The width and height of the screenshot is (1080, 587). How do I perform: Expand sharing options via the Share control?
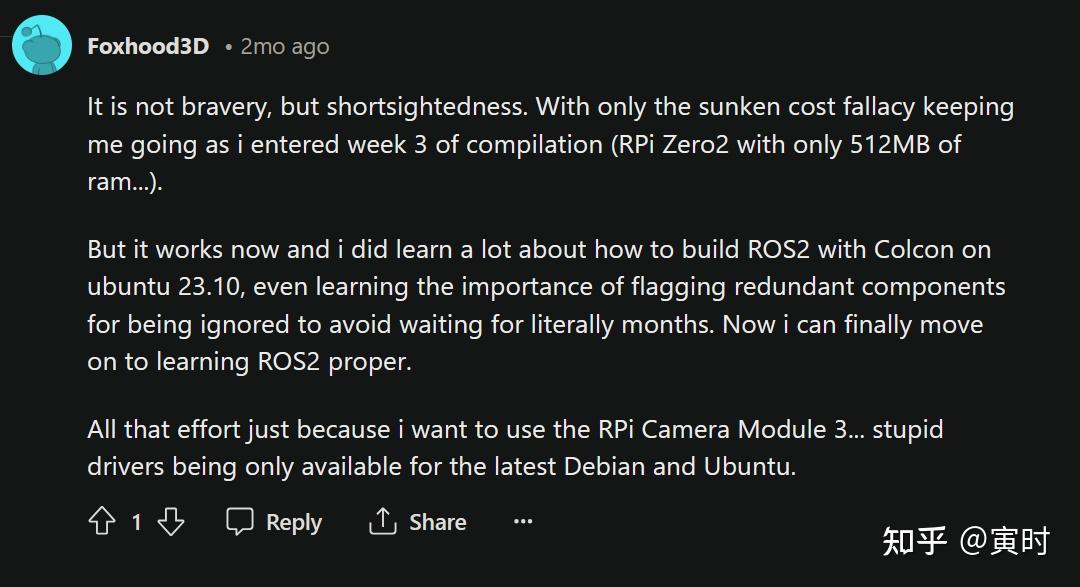[417, 521]
